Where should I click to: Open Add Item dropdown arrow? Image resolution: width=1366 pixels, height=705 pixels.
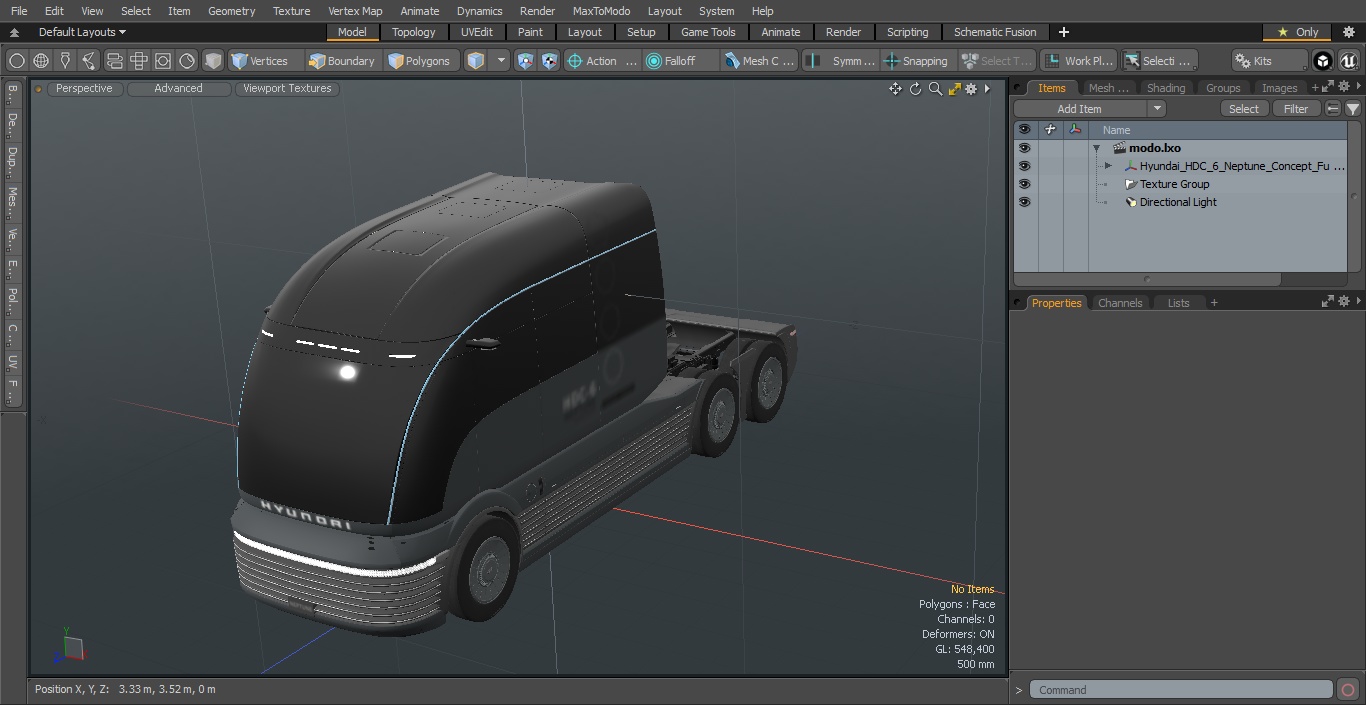coord(1157,109)
